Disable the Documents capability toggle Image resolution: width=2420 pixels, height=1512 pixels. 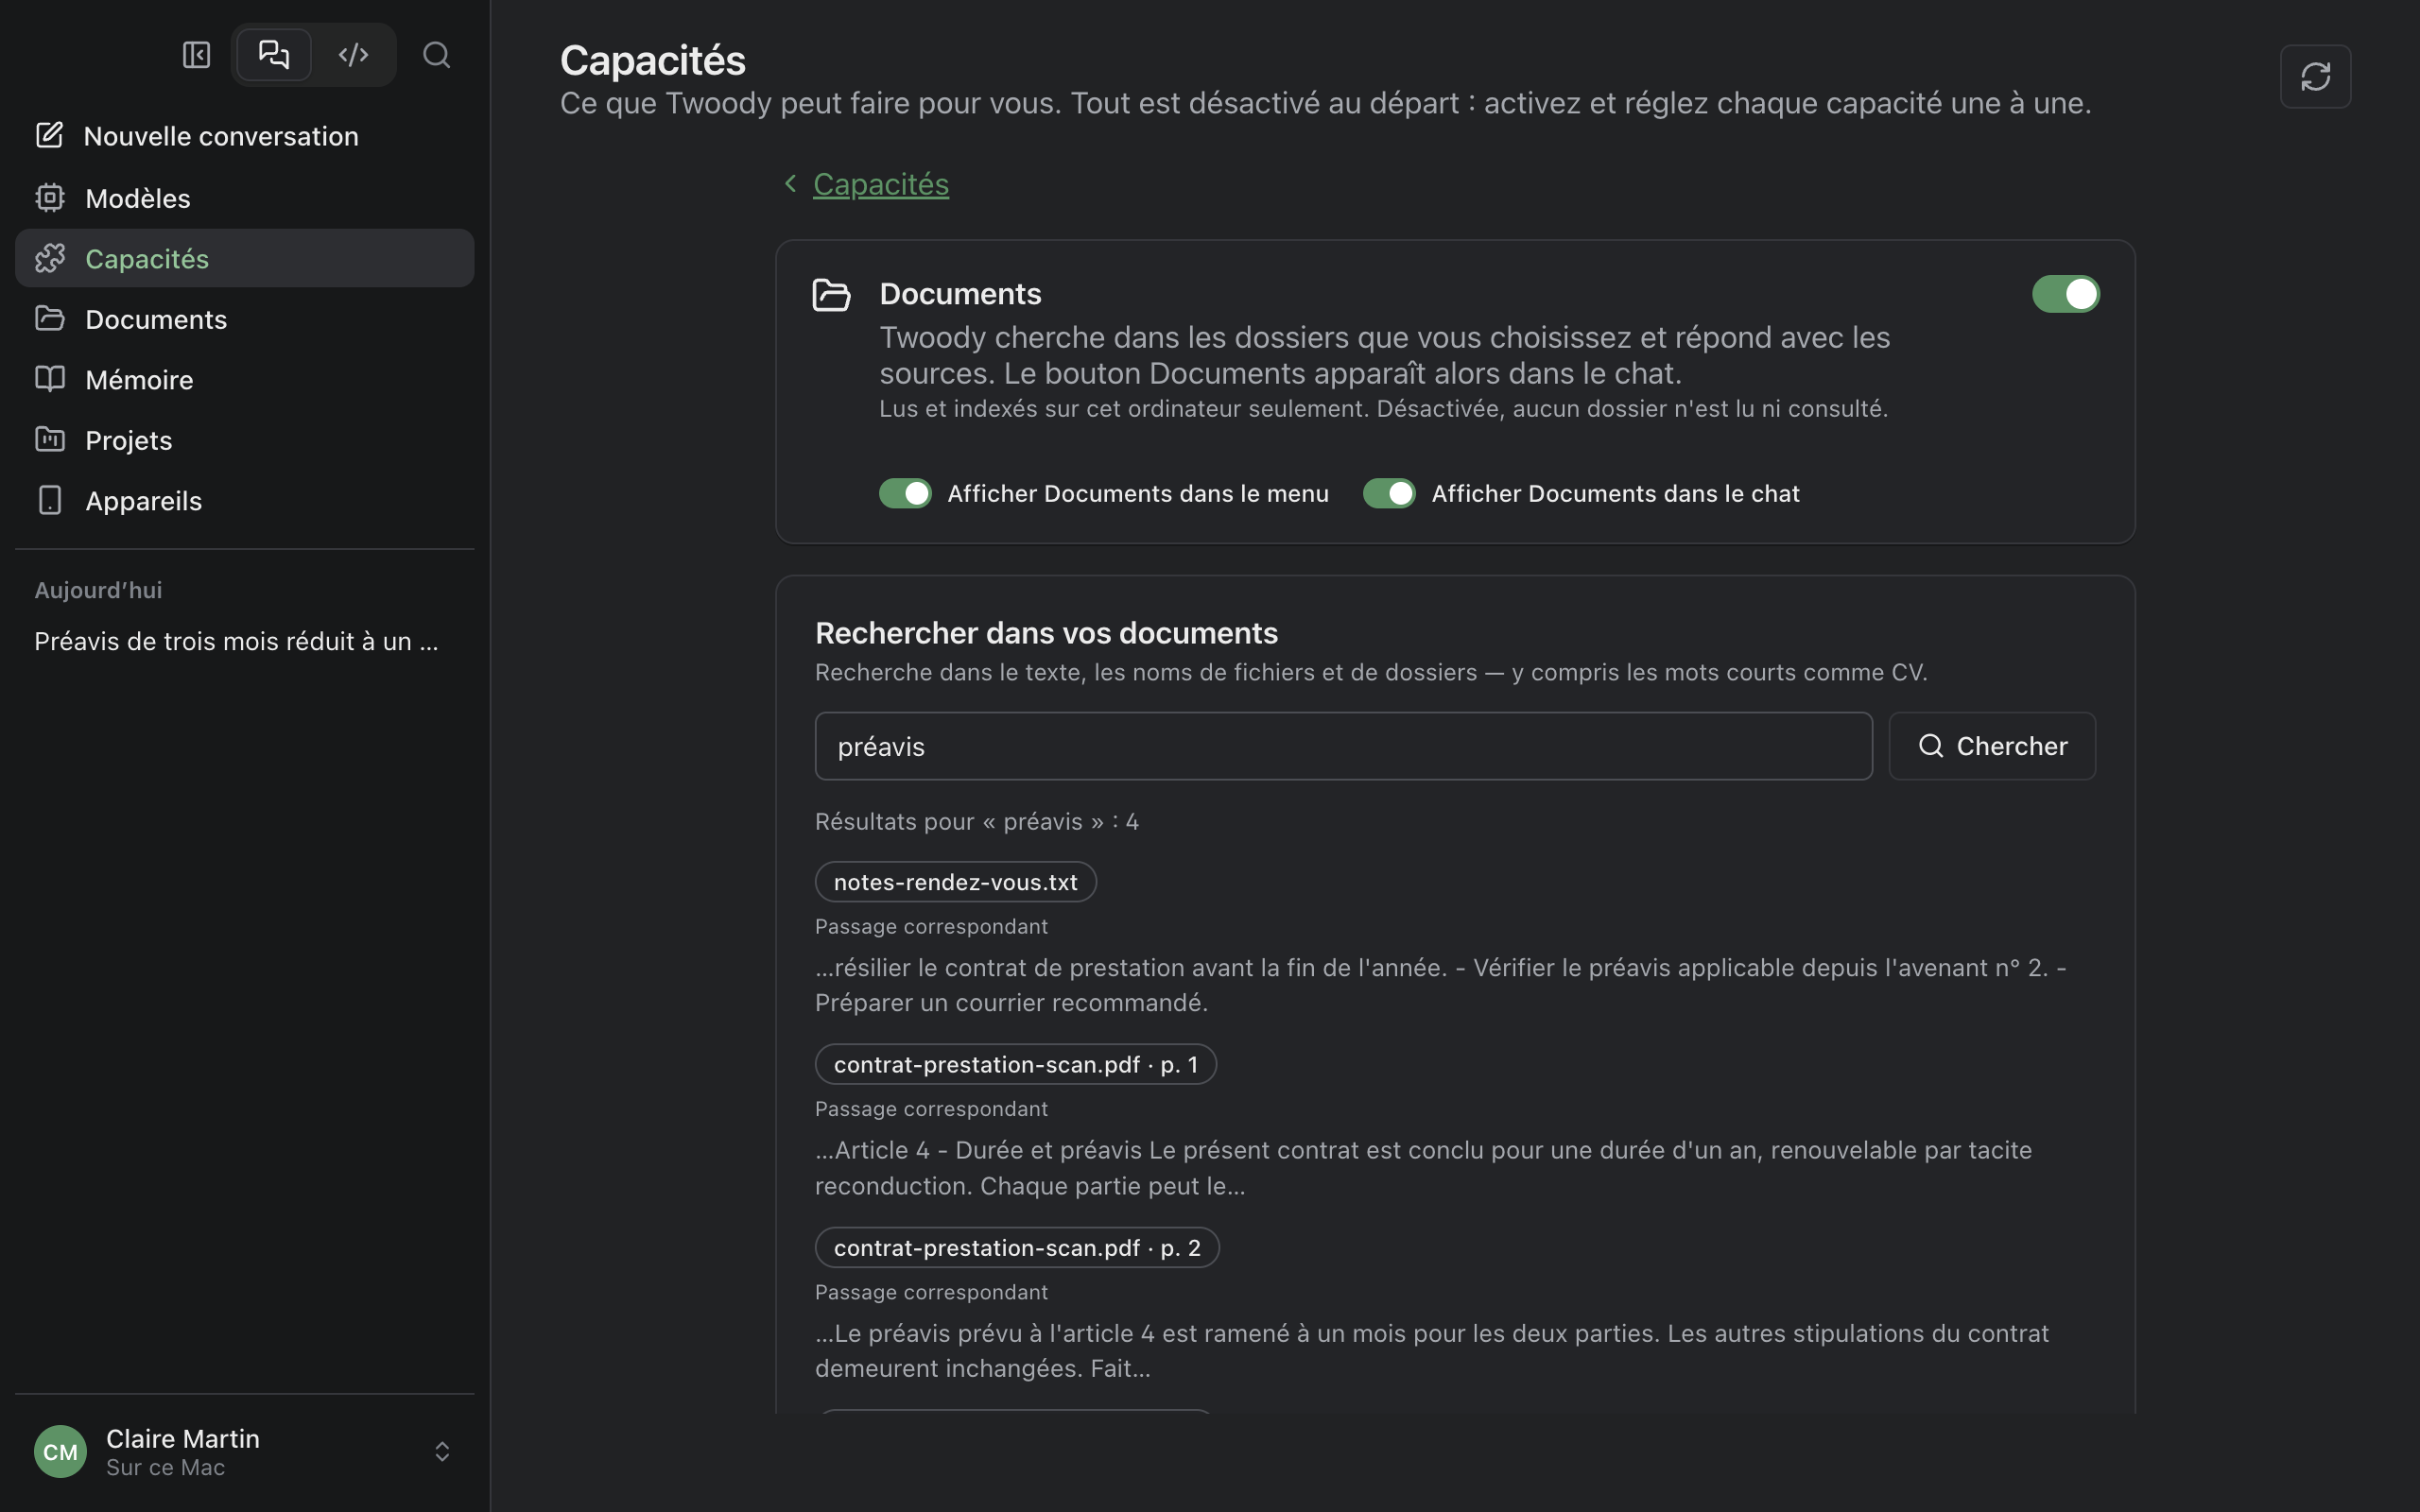pyautogui.click(x=2065, y=294)
